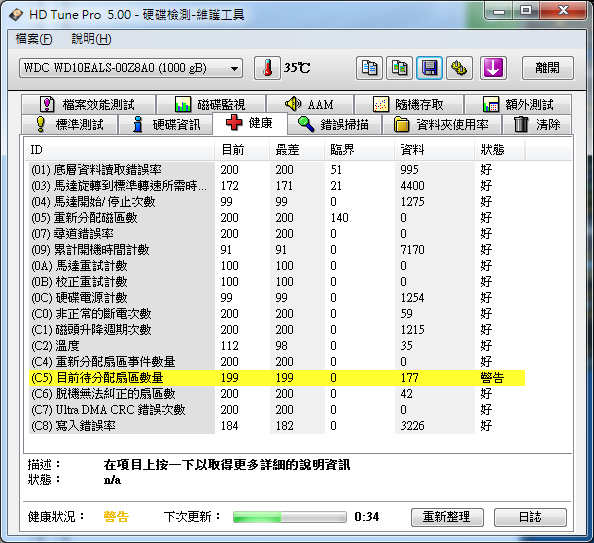Screen dimensions: 594x543
Task: Click the data value 4400
Action: pyautogui.click(x=413, y=186)
